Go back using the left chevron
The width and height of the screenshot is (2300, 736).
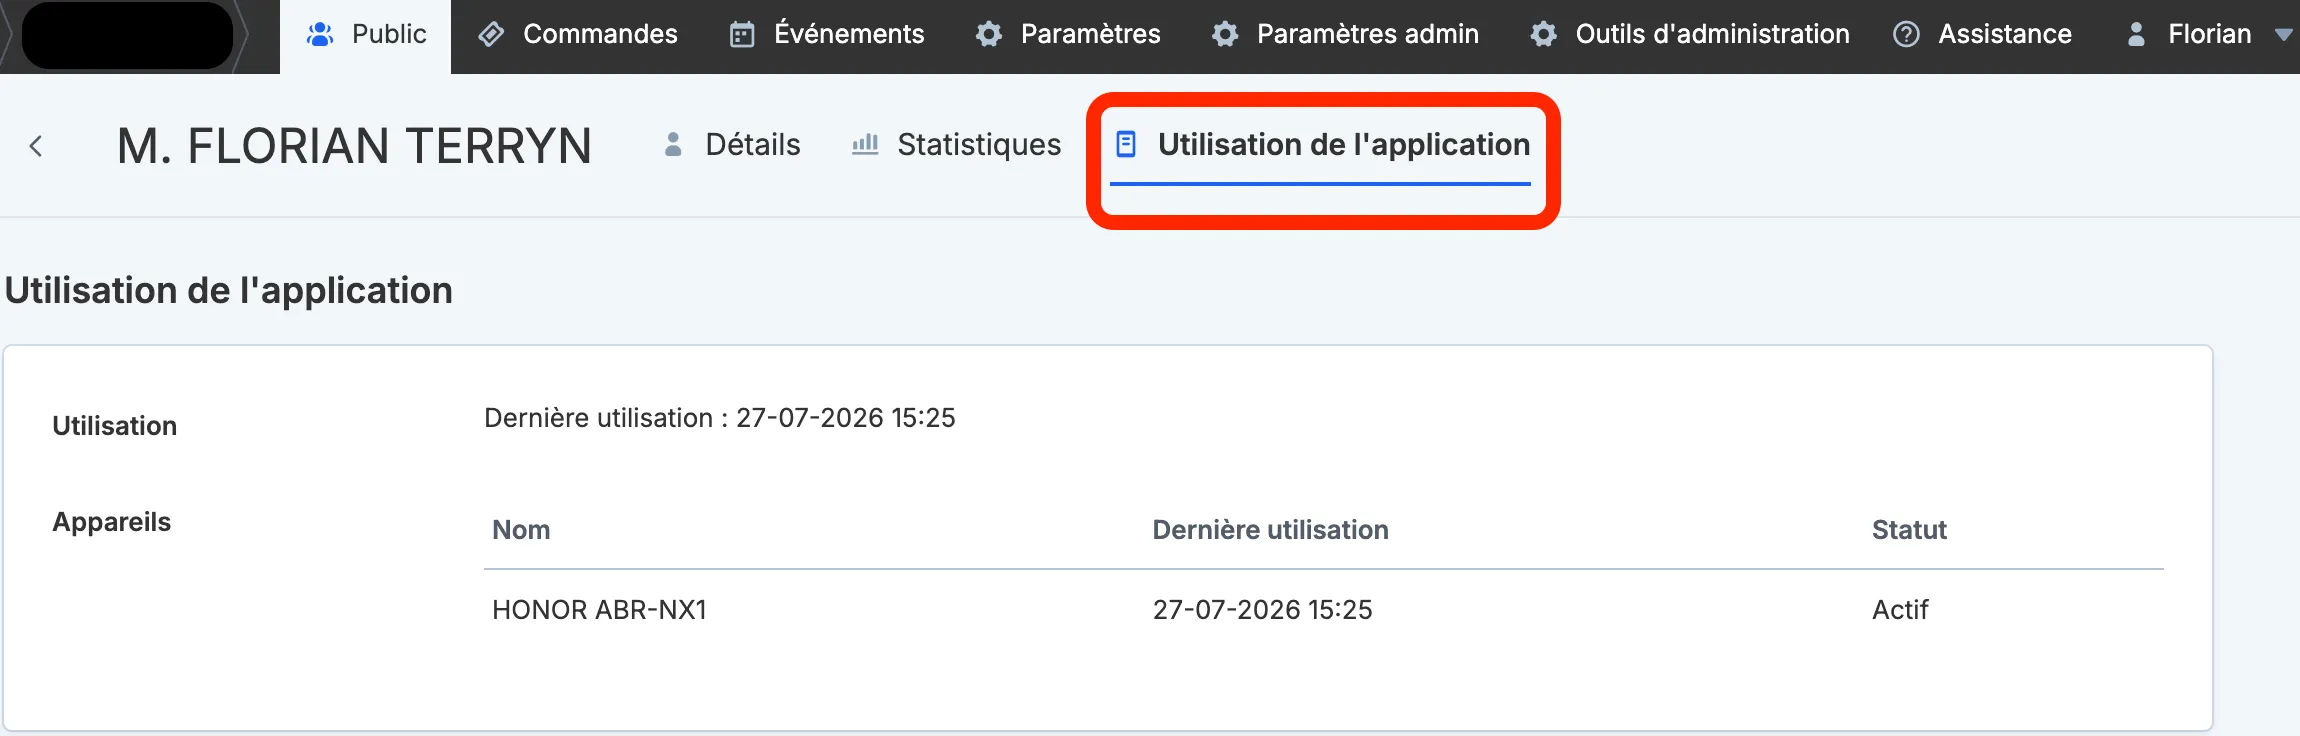[36, 147]
